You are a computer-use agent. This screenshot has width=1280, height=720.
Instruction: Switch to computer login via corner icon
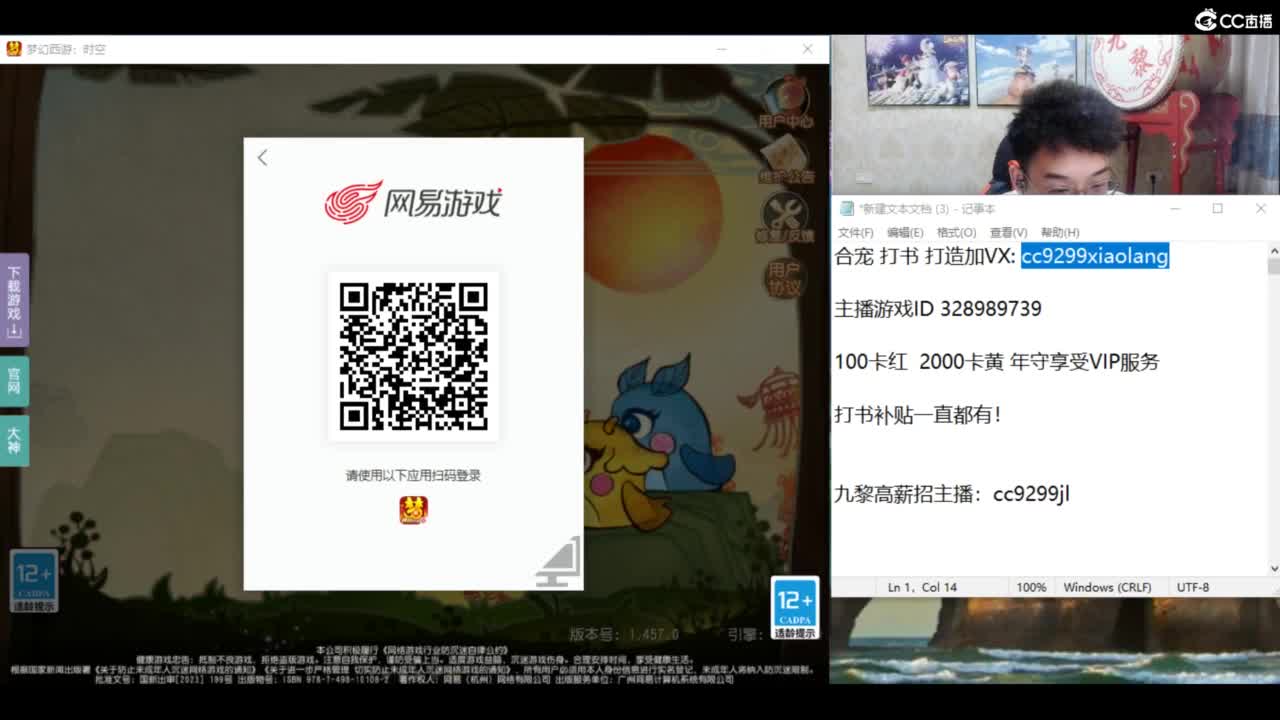click(559, 563)
